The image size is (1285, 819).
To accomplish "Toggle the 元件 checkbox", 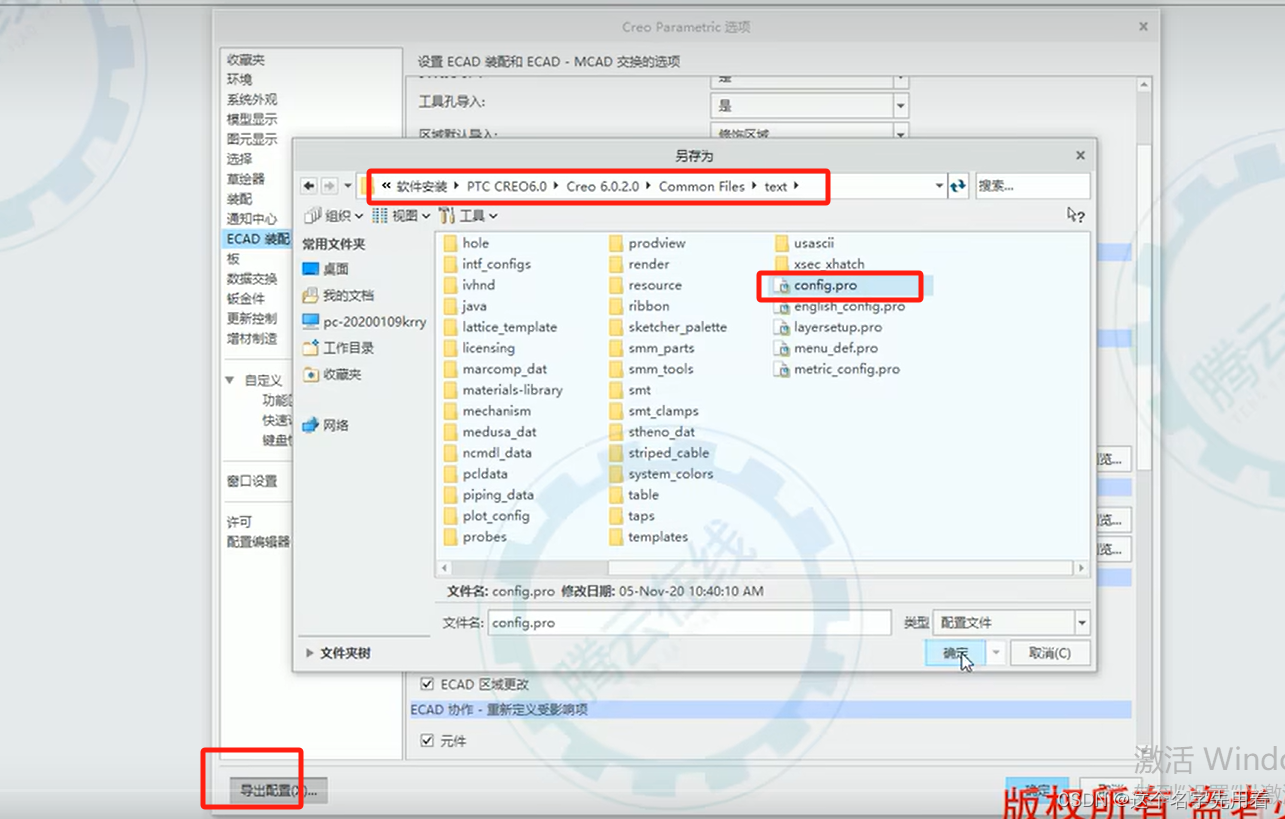I will click(427, 741).
